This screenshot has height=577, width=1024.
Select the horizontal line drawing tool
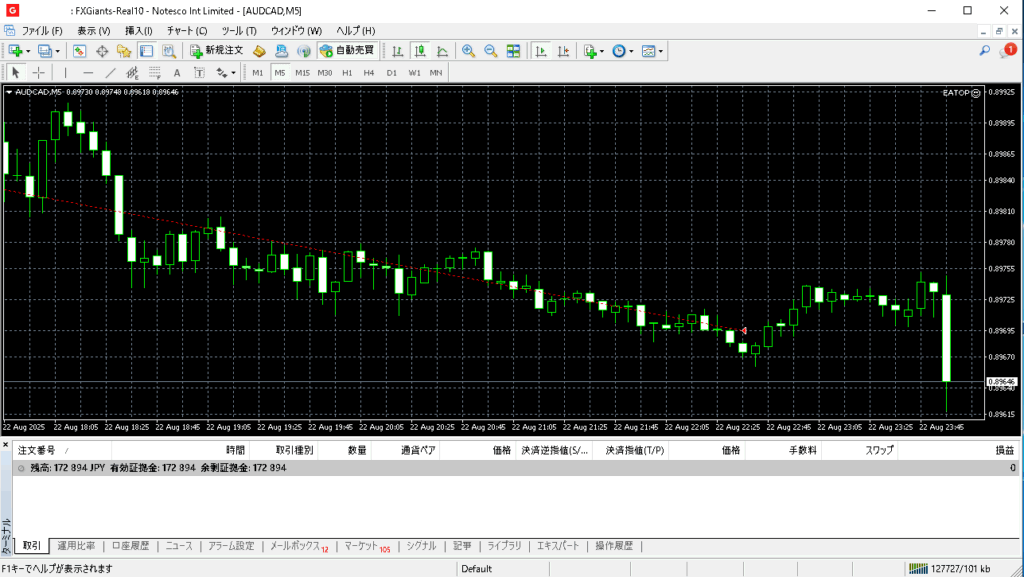click(88, 73)
